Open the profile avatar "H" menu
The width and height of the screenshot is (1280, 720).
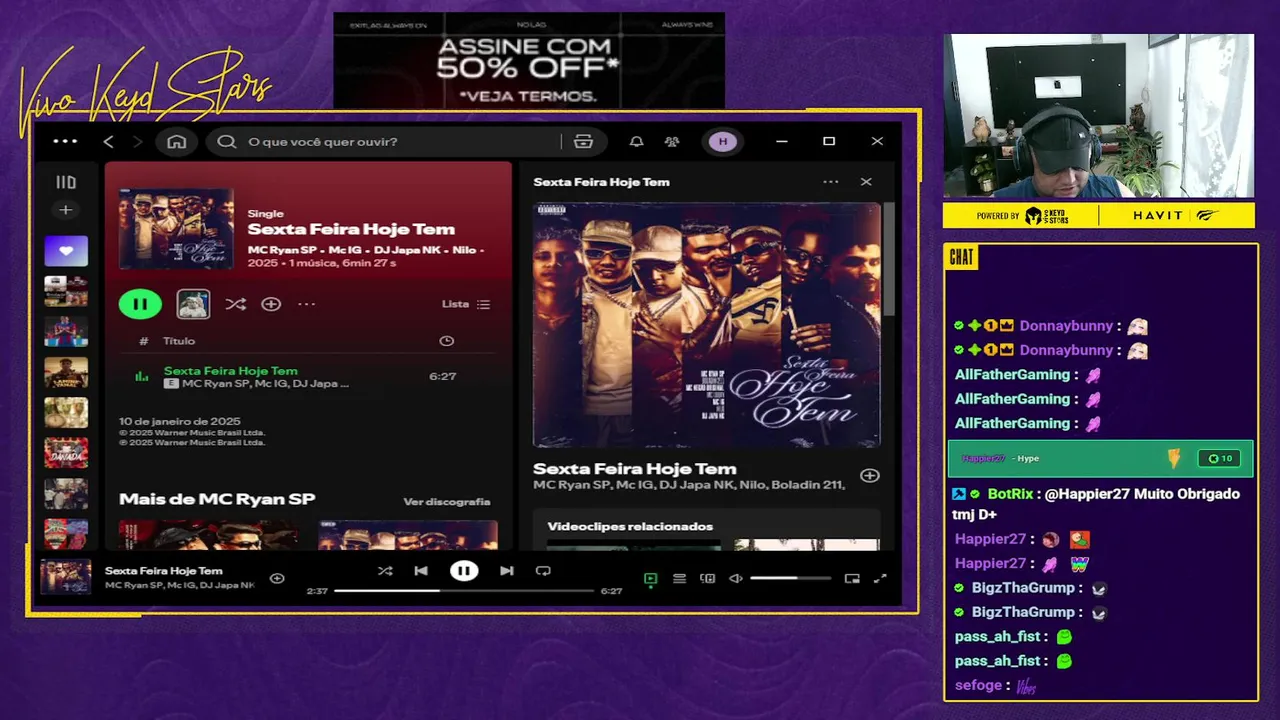723,142
